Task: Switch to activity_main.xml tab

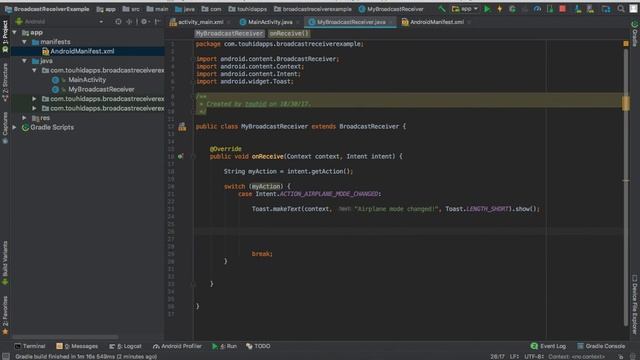Action: (x=200, y=22)
